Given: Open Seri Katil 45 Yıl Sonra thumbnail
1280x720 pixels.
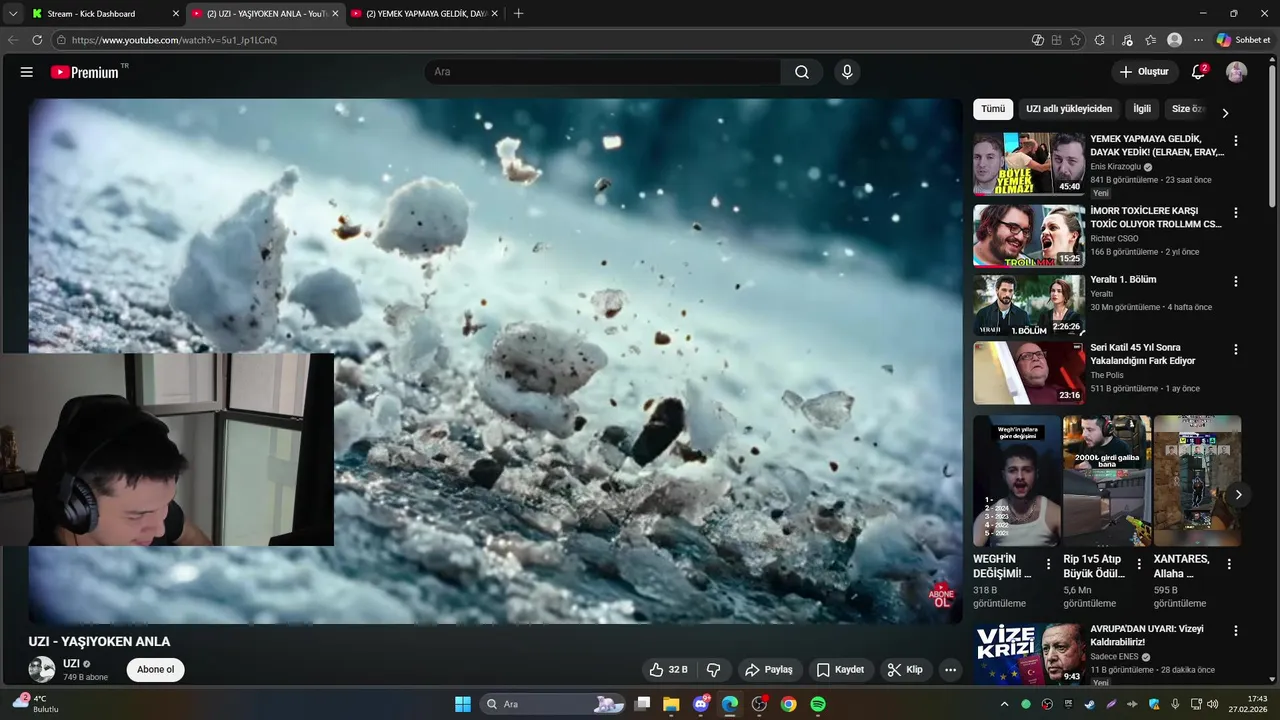Looking at the screenshot, I should [x=1029, y=373].
